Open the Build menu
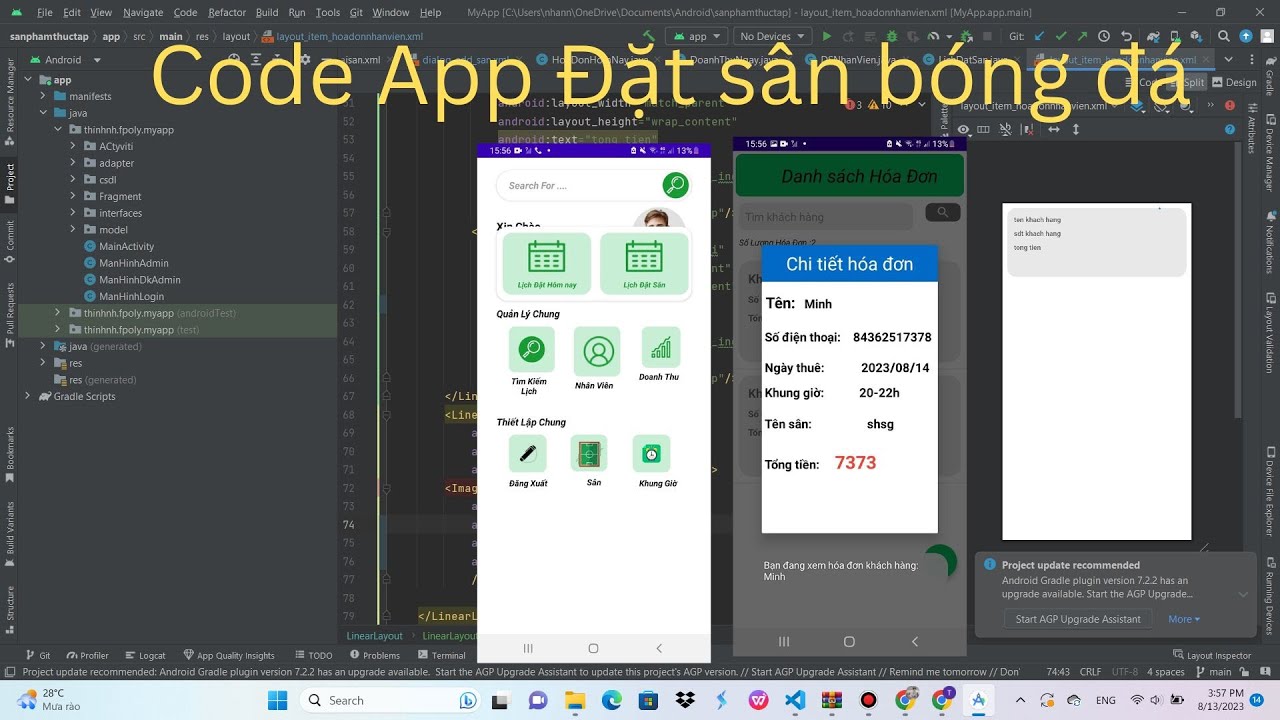This screenshot has height=720, width=1280. [x=267, y=12]
